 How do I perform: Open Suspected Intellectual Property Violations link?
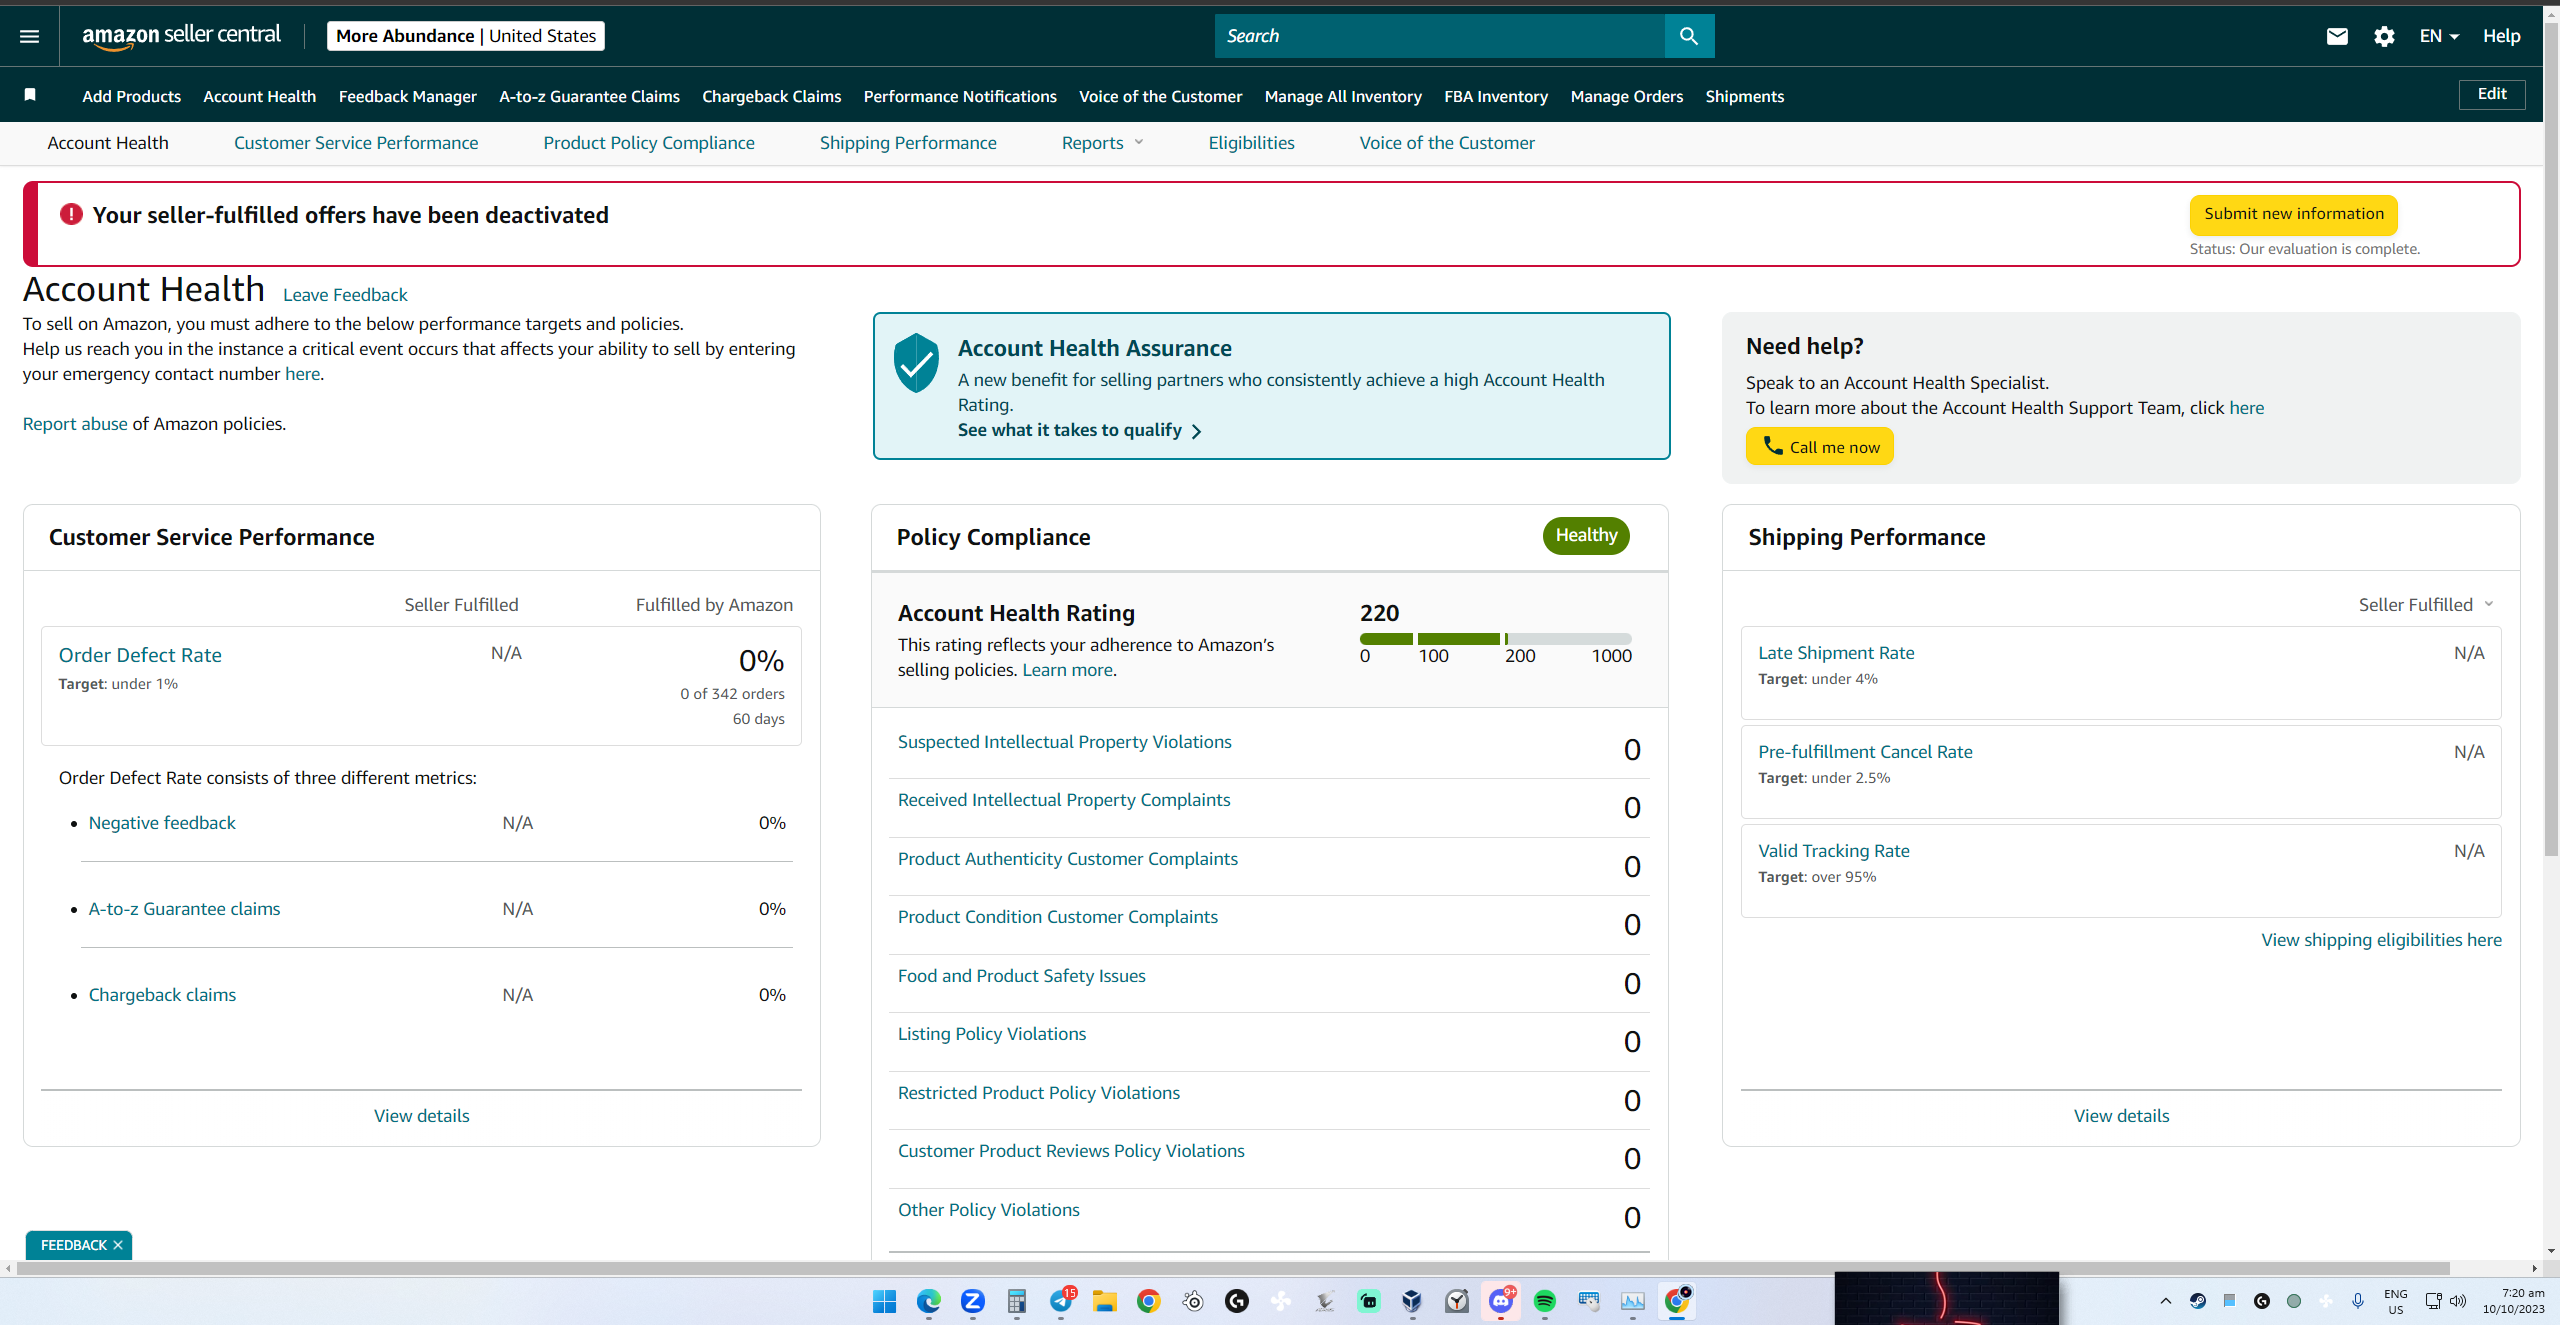[1064, 742]
